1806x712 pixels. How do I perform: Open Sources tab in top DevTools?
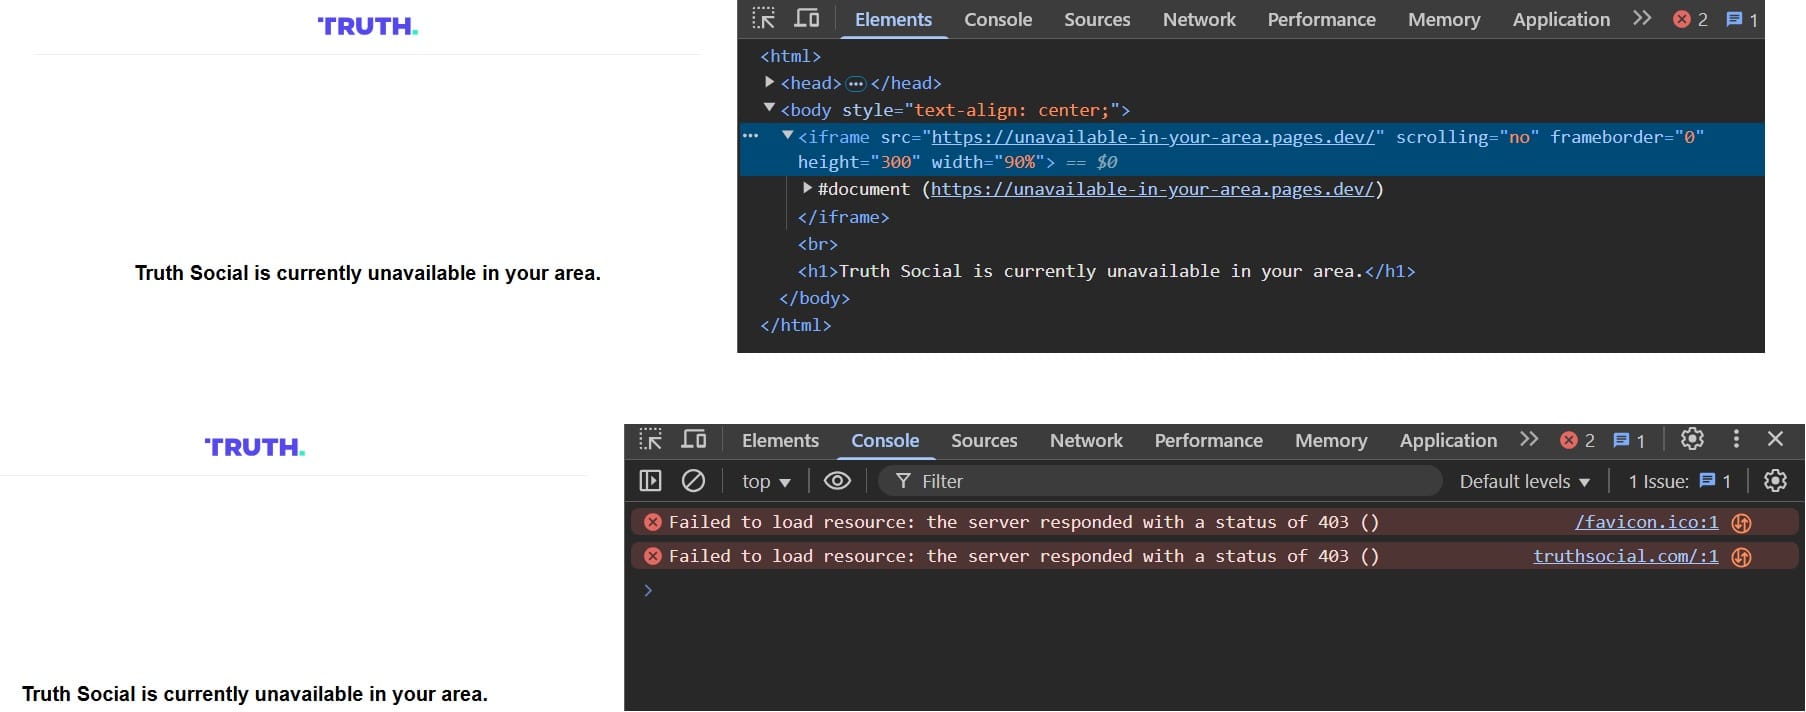tap(1097, 20)
